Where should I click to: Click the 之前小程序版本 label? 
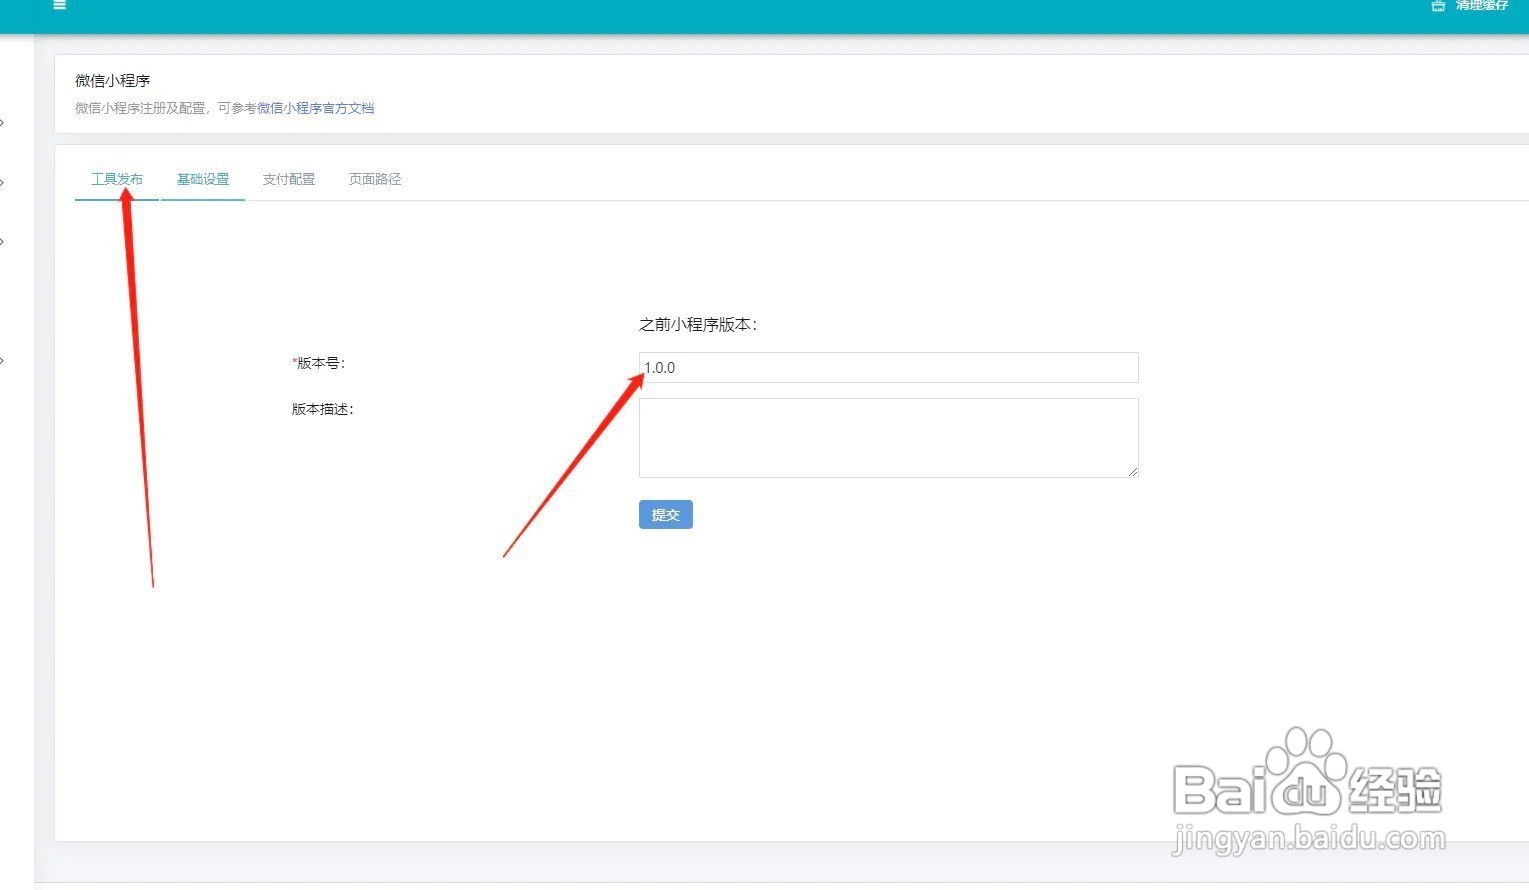point(698,324)
